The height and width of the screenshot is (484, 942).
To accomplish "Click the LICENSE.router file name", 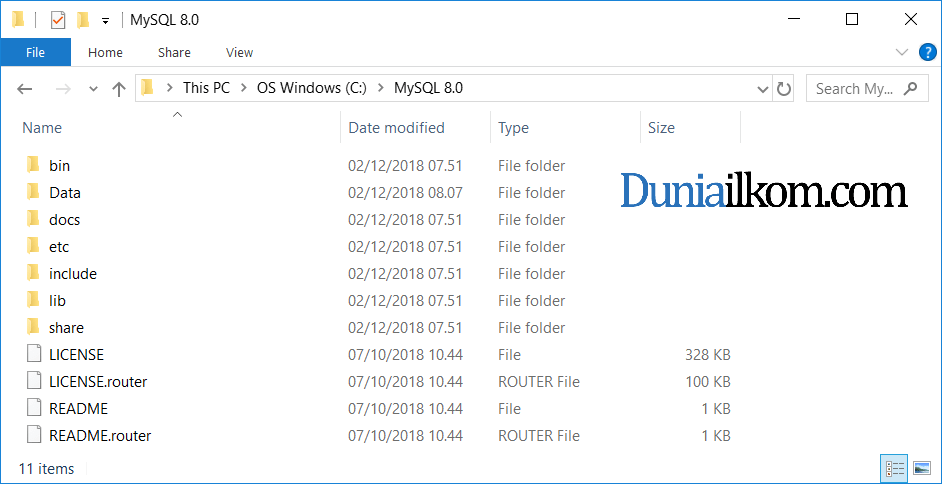I will [98, 382].
